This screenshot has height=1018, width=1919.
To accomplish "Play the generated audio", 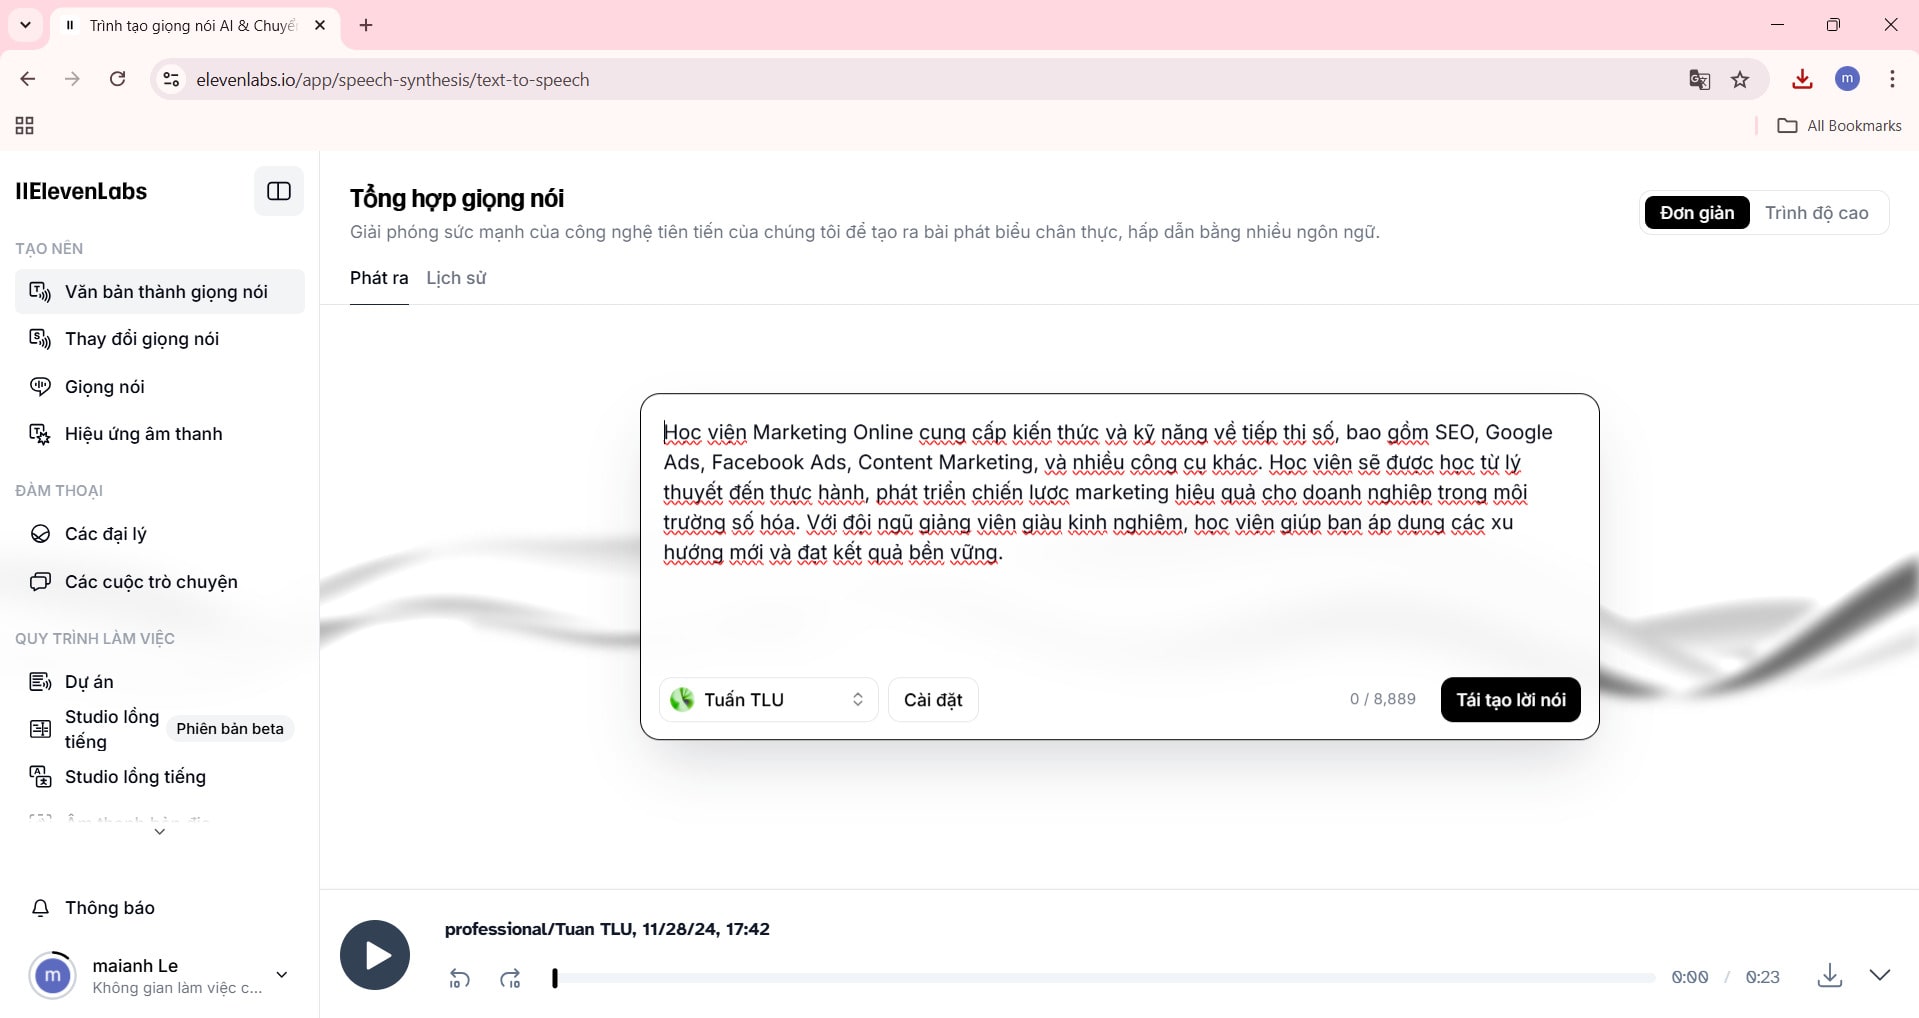I will pyautogui.click(x=375, y=955).
